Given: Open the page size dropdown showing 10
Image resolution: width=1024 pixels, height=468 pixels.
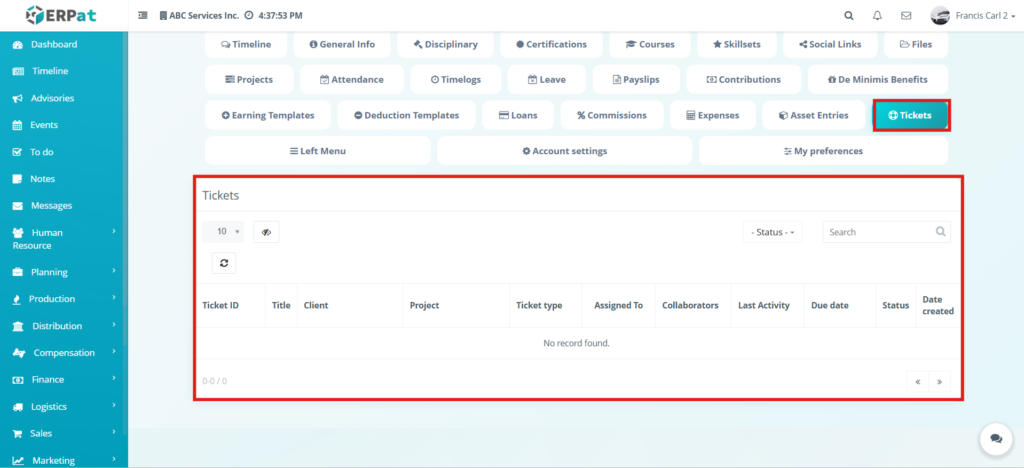Looking at the screenshot, I should (223, 232).
